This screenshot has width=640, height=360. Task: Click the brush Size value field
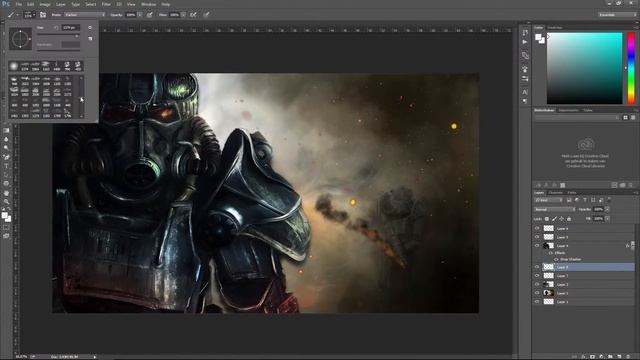pos(71,28)
